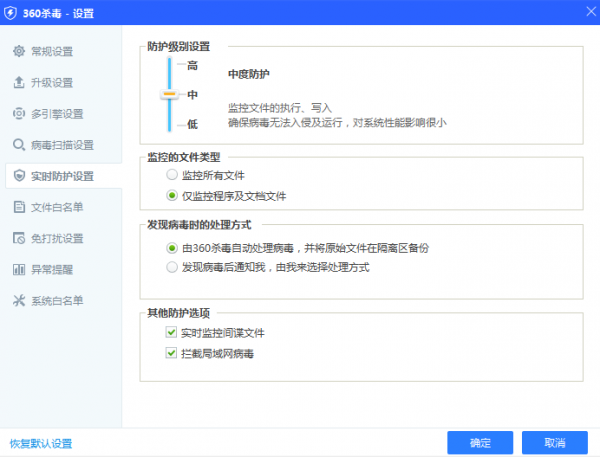Click the clock icon beside 免打扰设置
This screenshot has height=457, width=600.
click(19, 238)
